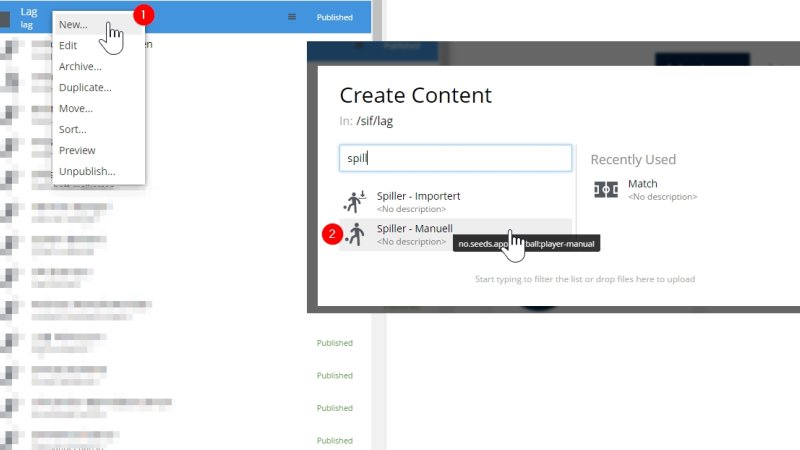Select New... from the context menu
This screenshot has width=800, height=450.
pos(73,24)
